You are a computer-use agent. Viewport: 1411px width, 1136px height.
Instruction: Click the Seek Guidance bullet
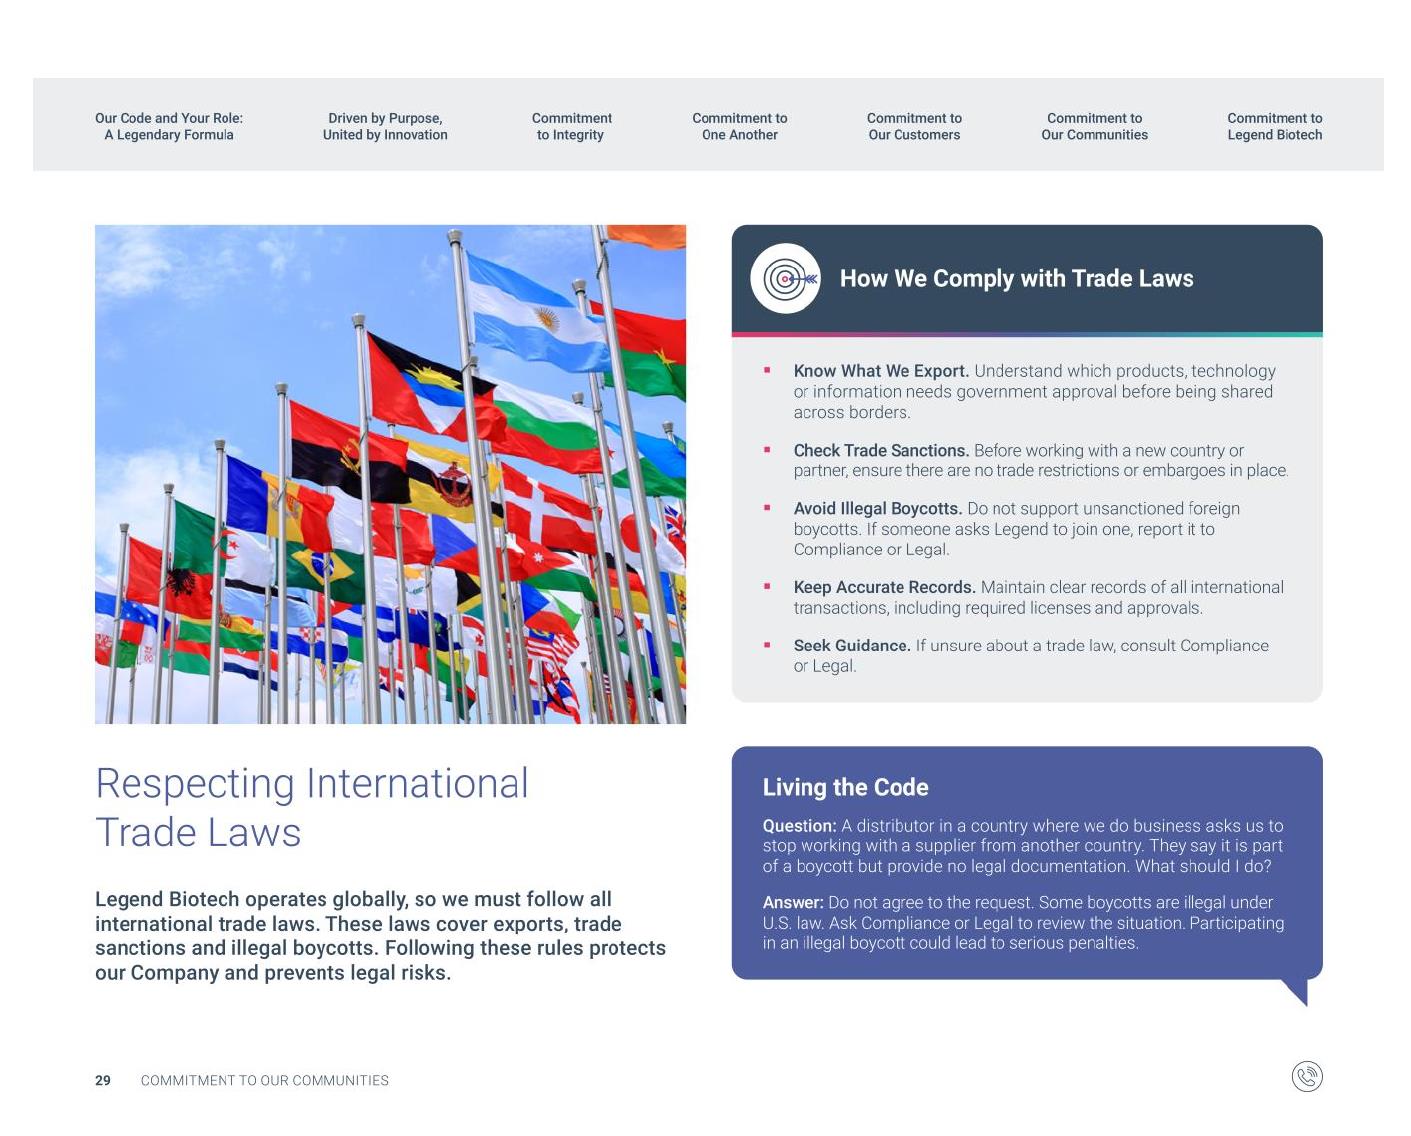[x=1030, y=656]
